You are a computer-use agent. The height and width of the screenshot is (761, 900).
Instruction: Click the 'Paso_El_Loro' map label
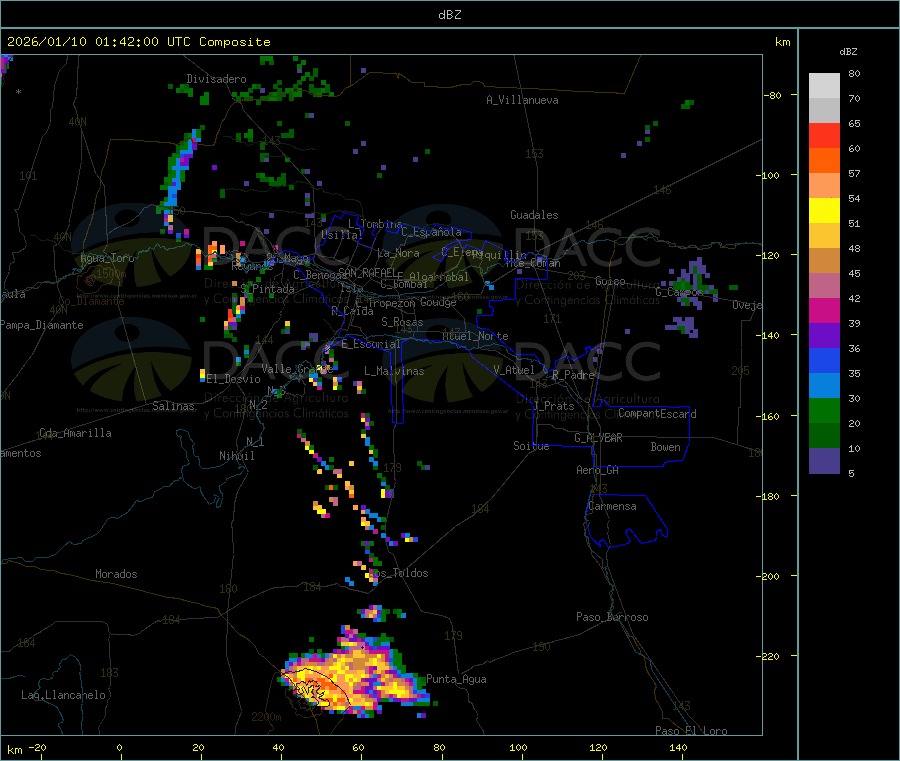point(692,731)
